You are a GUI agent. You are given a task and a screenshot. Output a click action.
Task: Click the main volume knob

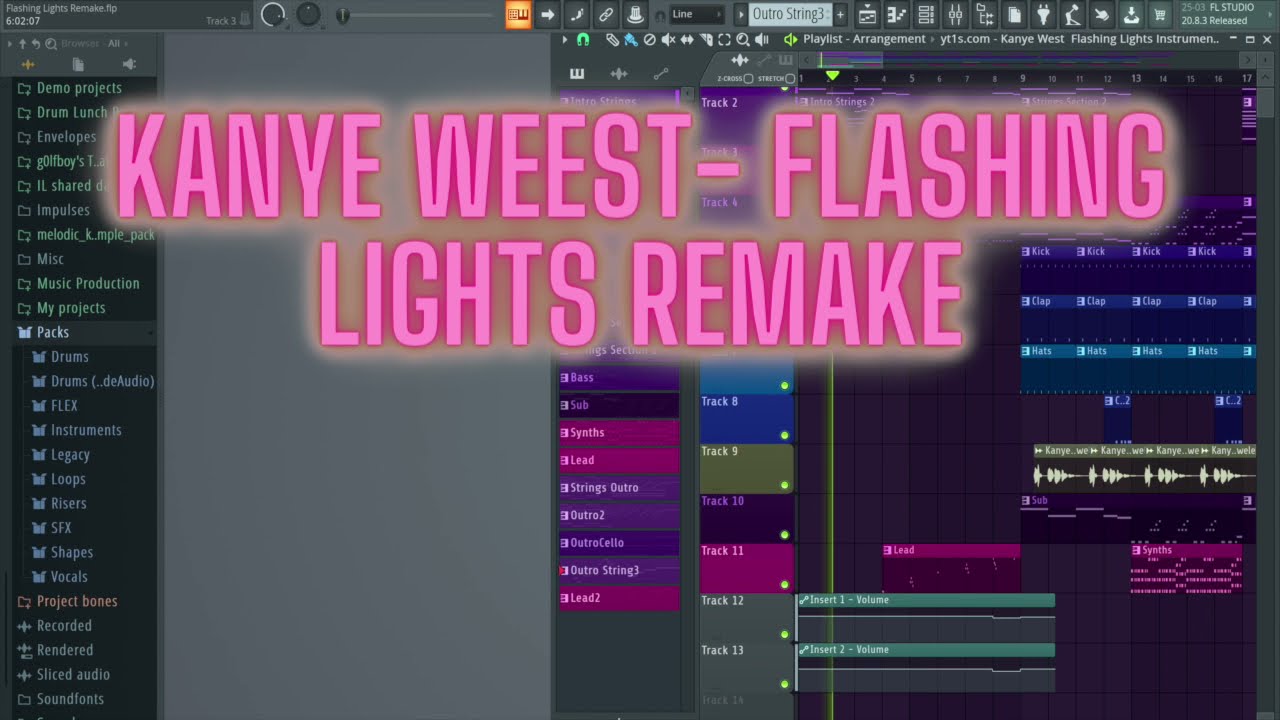tap(273, 14)
